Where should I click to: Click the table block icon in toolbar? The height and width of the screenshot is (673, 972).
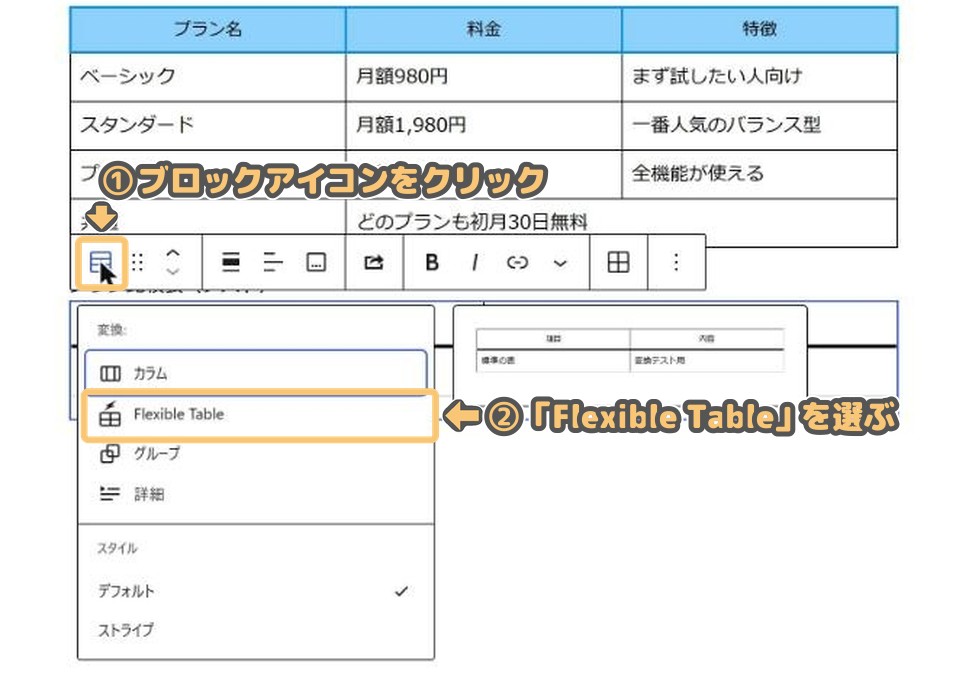[101, 262]
